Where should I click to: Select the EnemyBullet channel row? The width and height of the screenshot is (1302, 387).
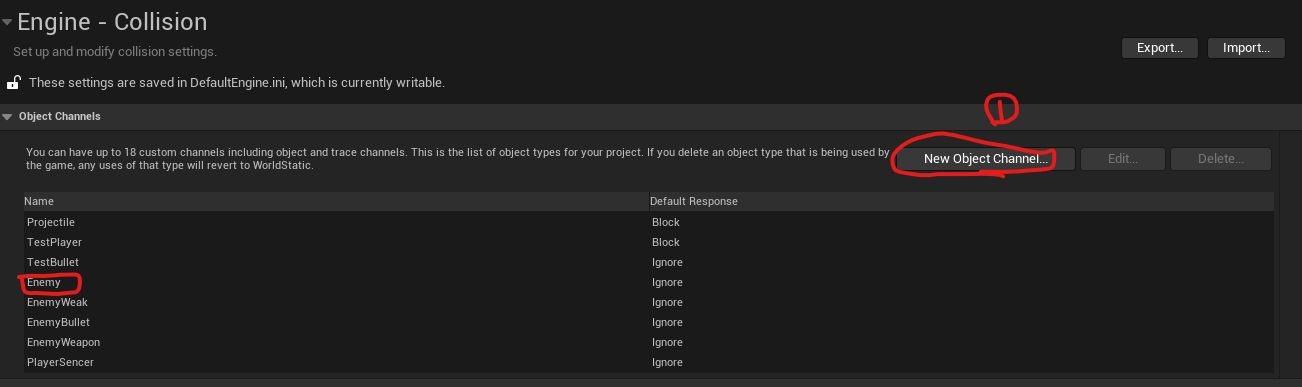click(649, 322)
